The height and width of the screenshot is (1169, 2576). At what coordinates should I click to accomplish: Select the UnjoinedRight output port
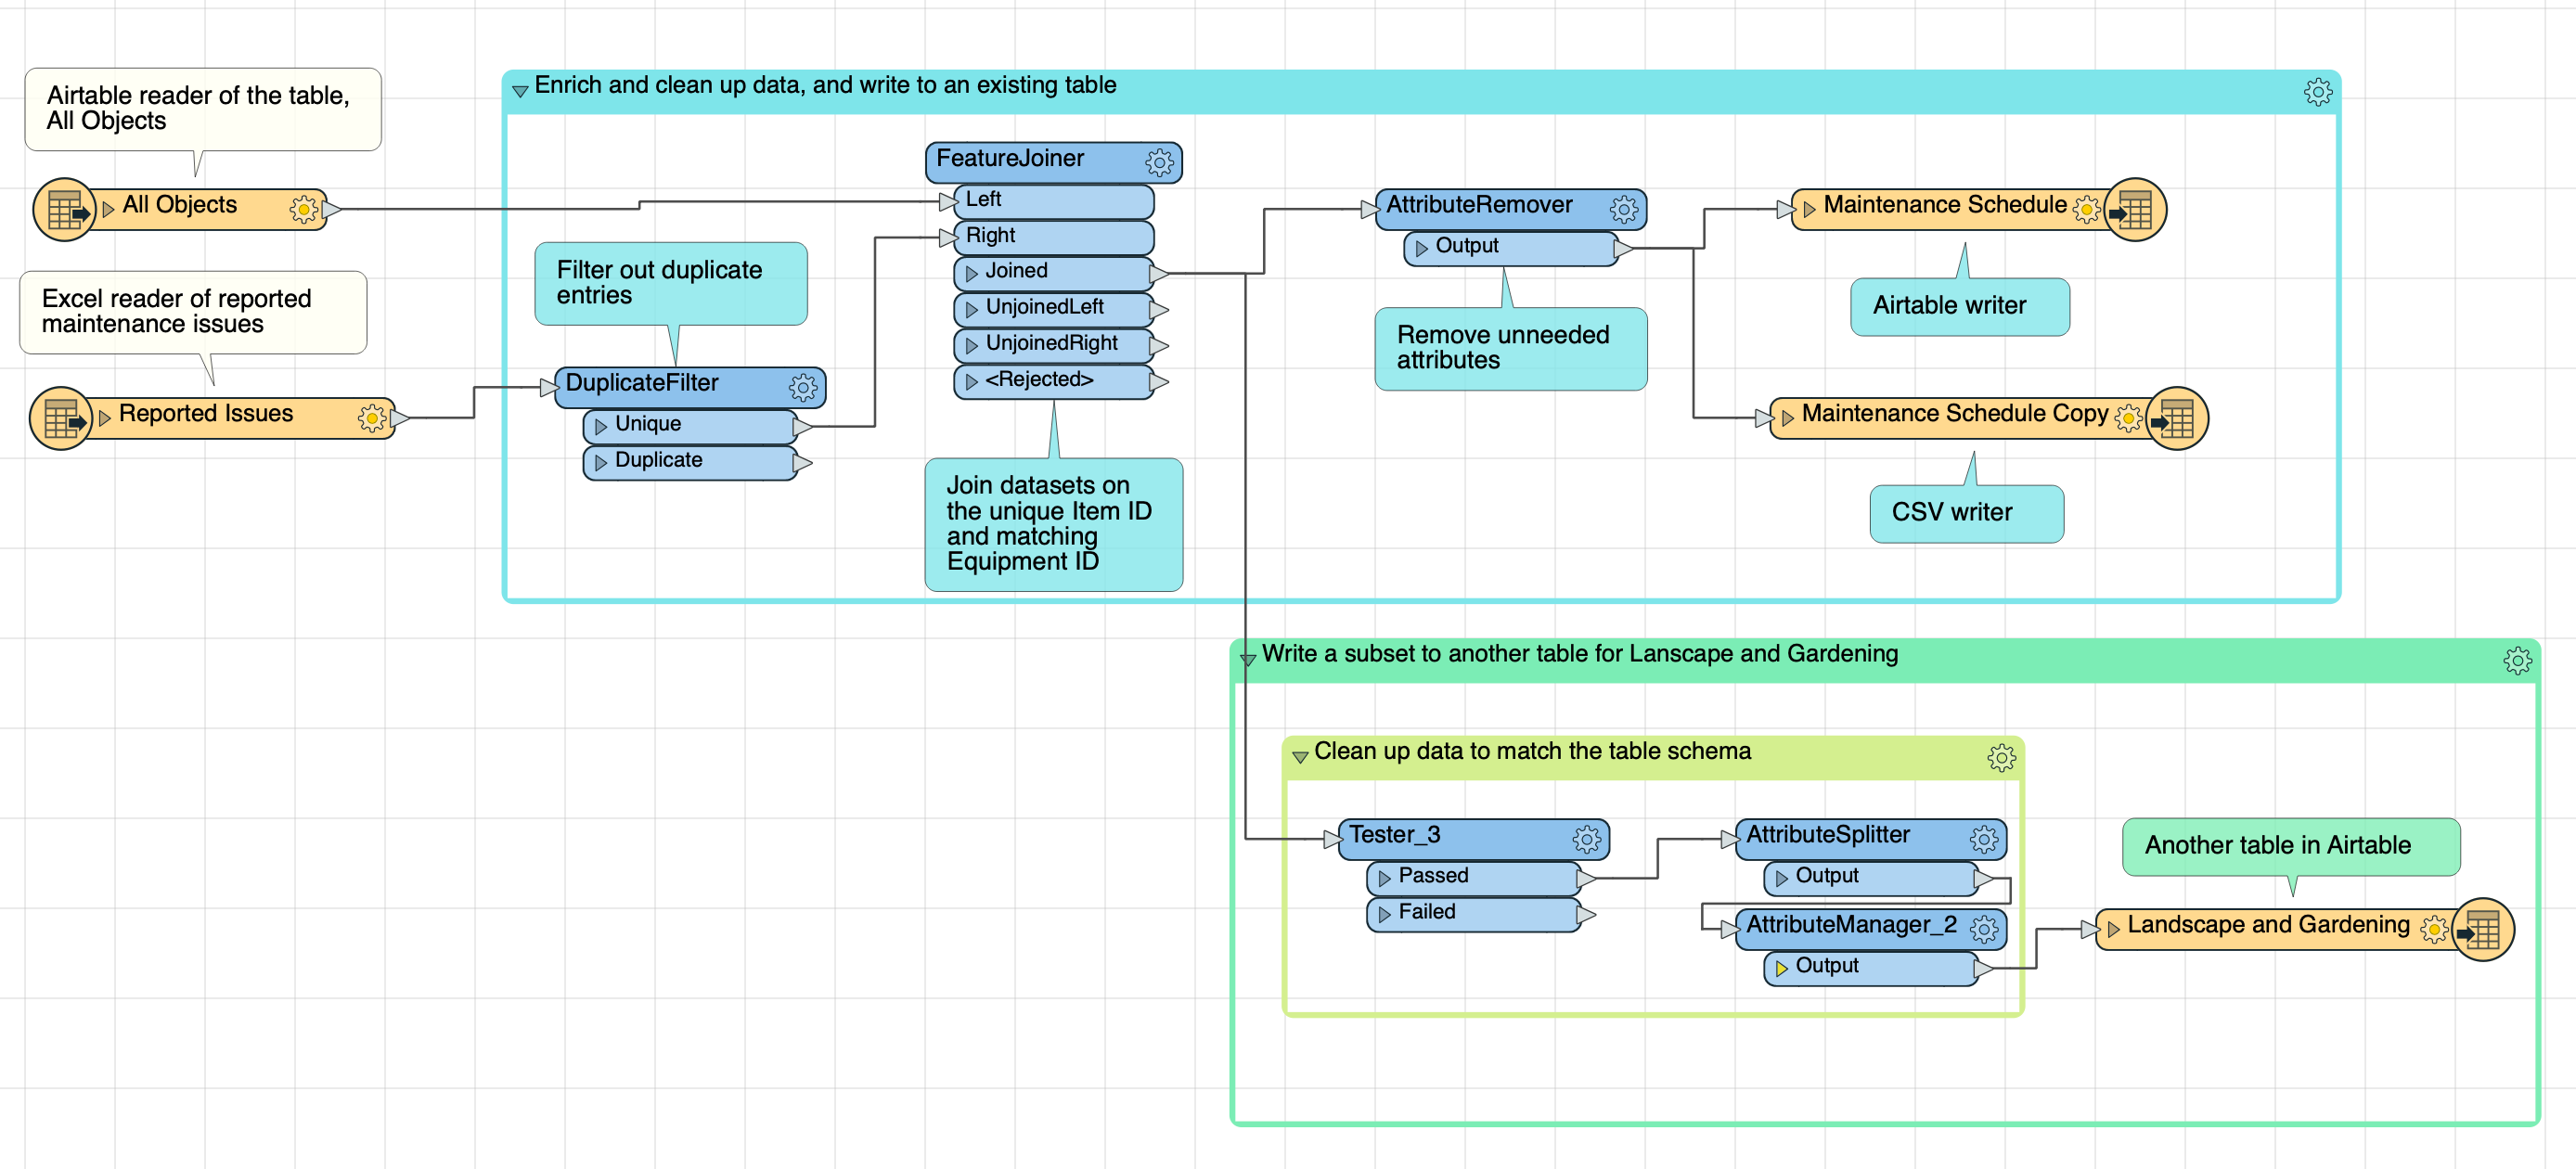point(1054,345)
